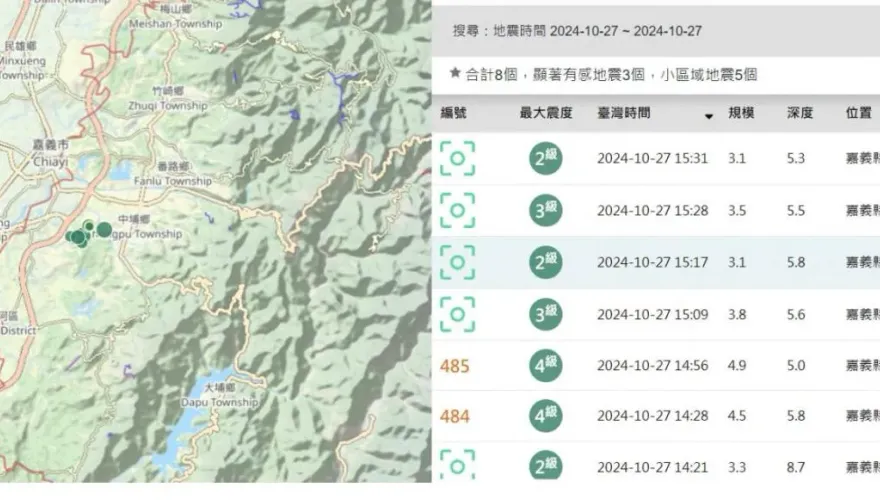Select time cell 2024-10-27 15:17
Screen dimensions: 880x500
click(x=653, y=262)
